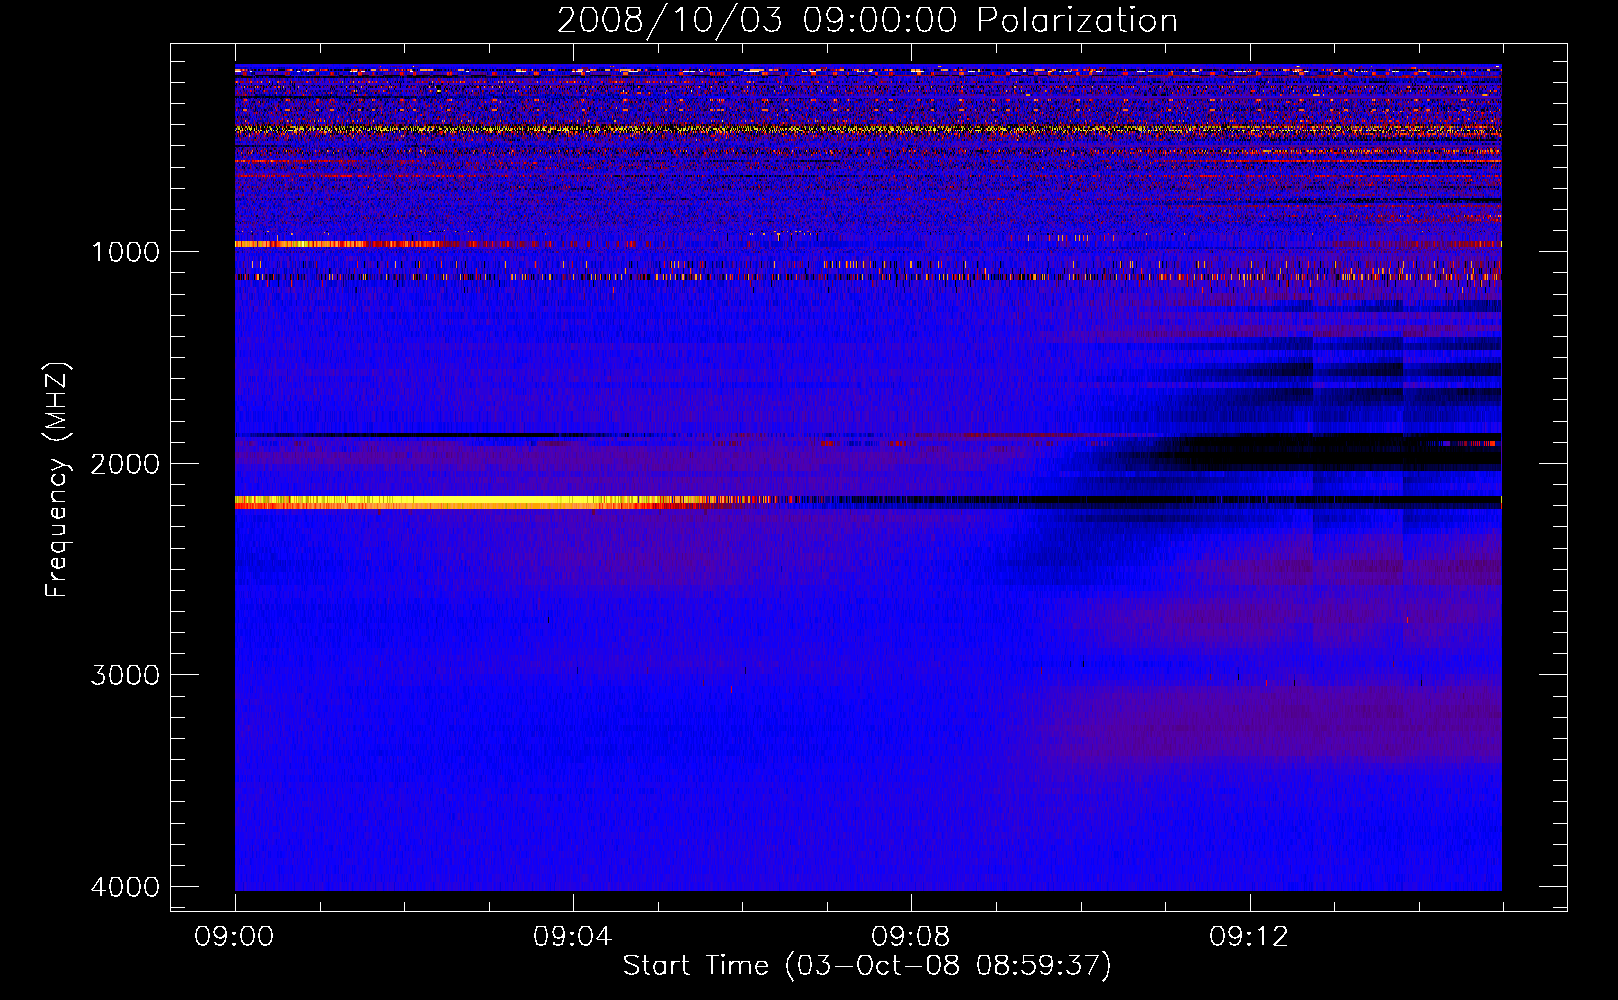Click the 4000 frequency tick label

[125, 887]
